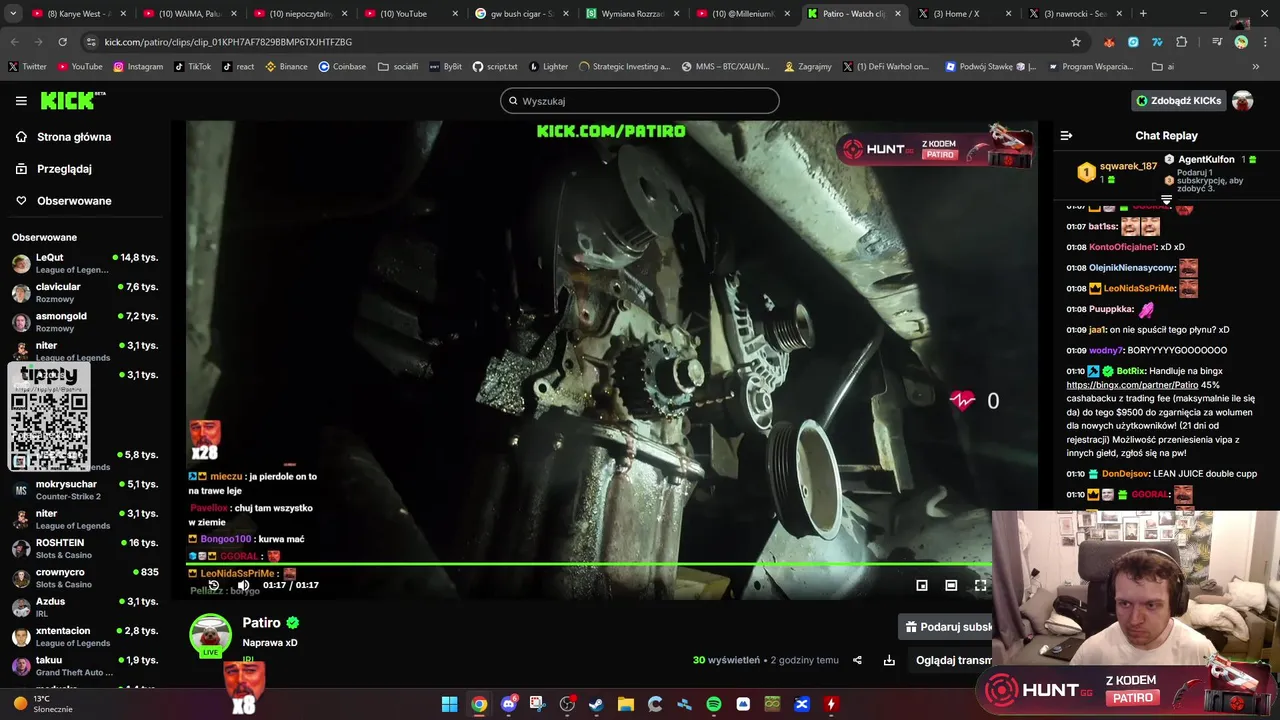Expand the hidden bookmarks chevron
The image size is (1280, 720).
pyautogui.click(x=1256, y=67)
